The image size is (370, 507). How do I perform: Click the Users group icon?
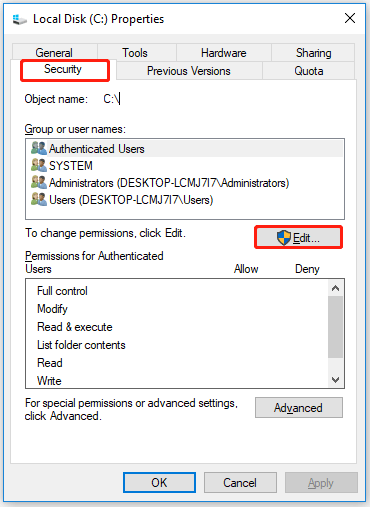tap(39, 199)
